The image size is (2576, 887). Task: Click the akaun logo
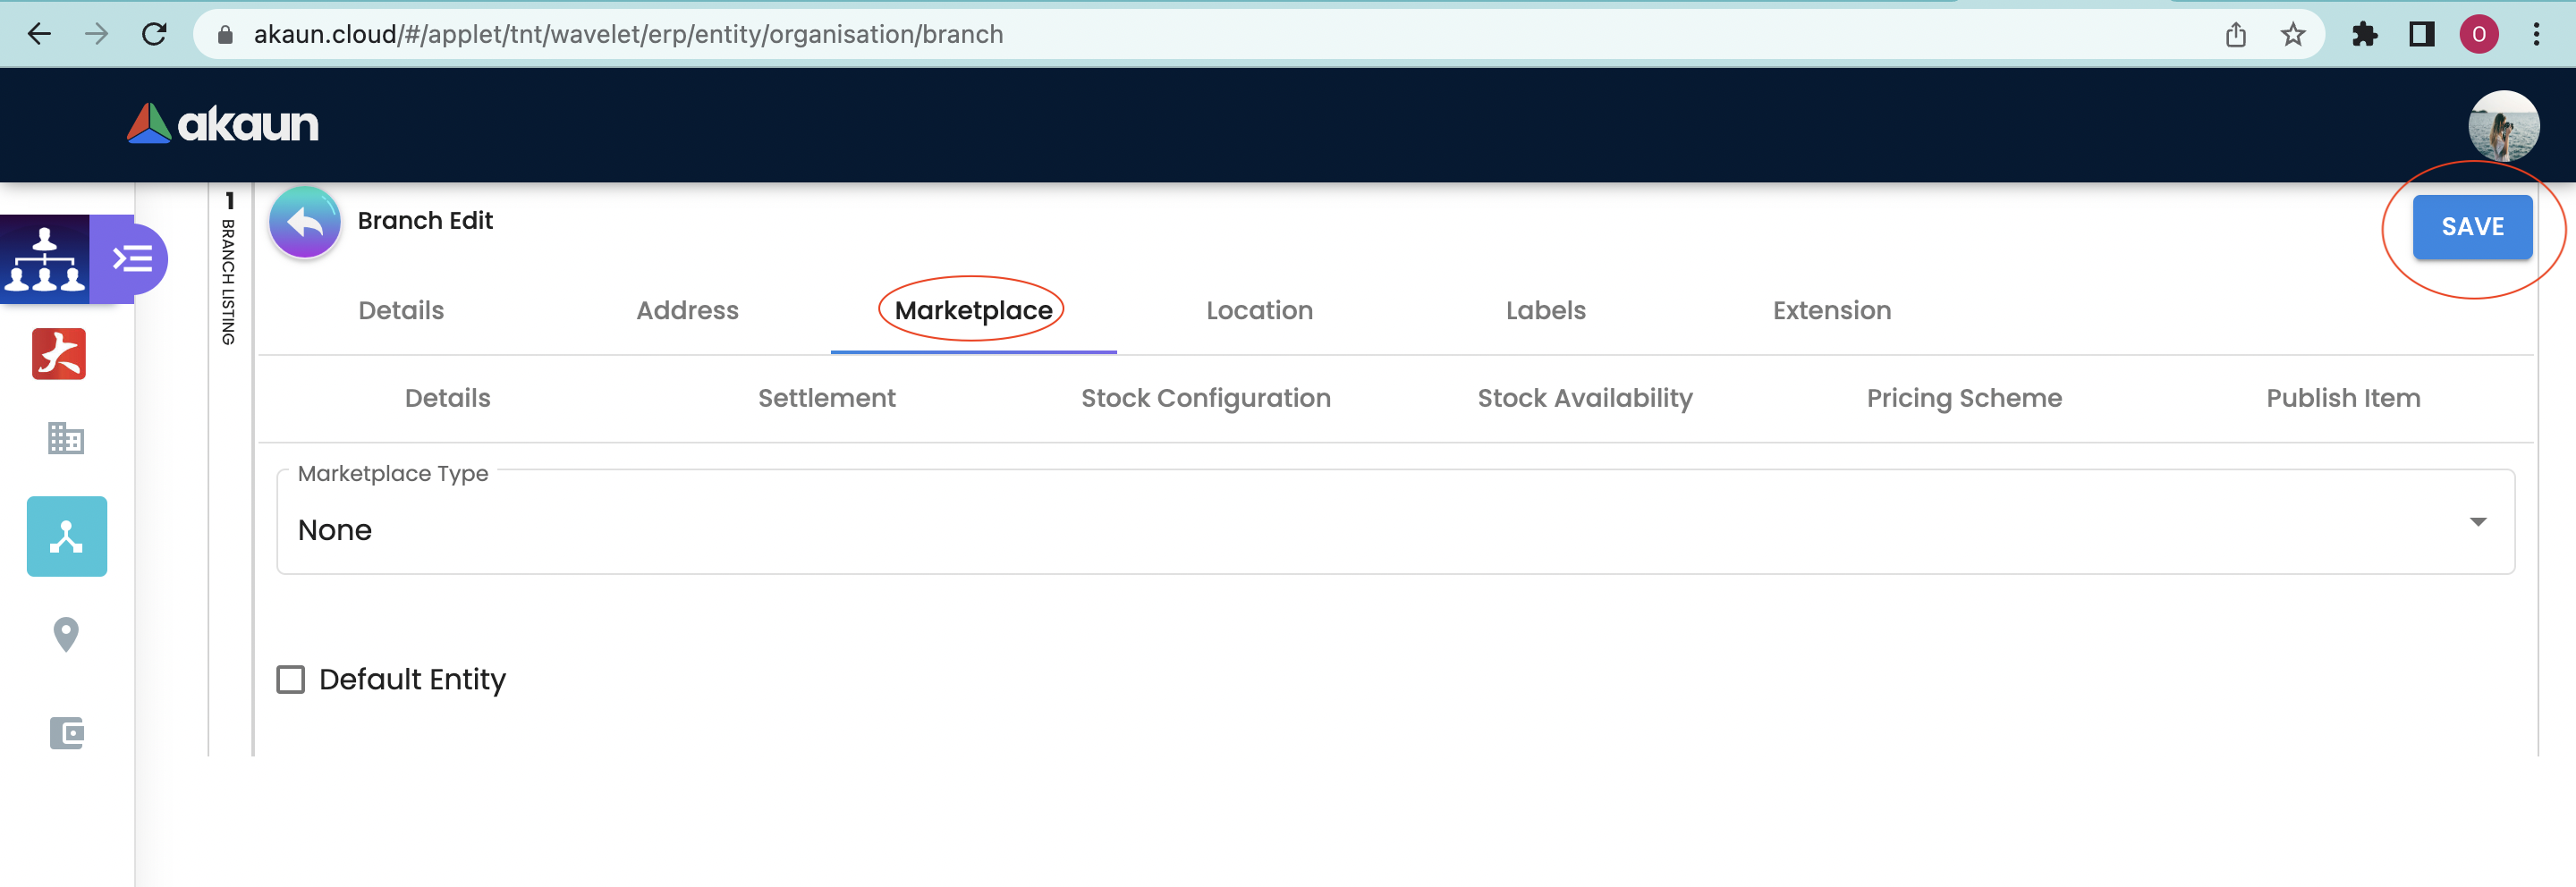[223, 124]
